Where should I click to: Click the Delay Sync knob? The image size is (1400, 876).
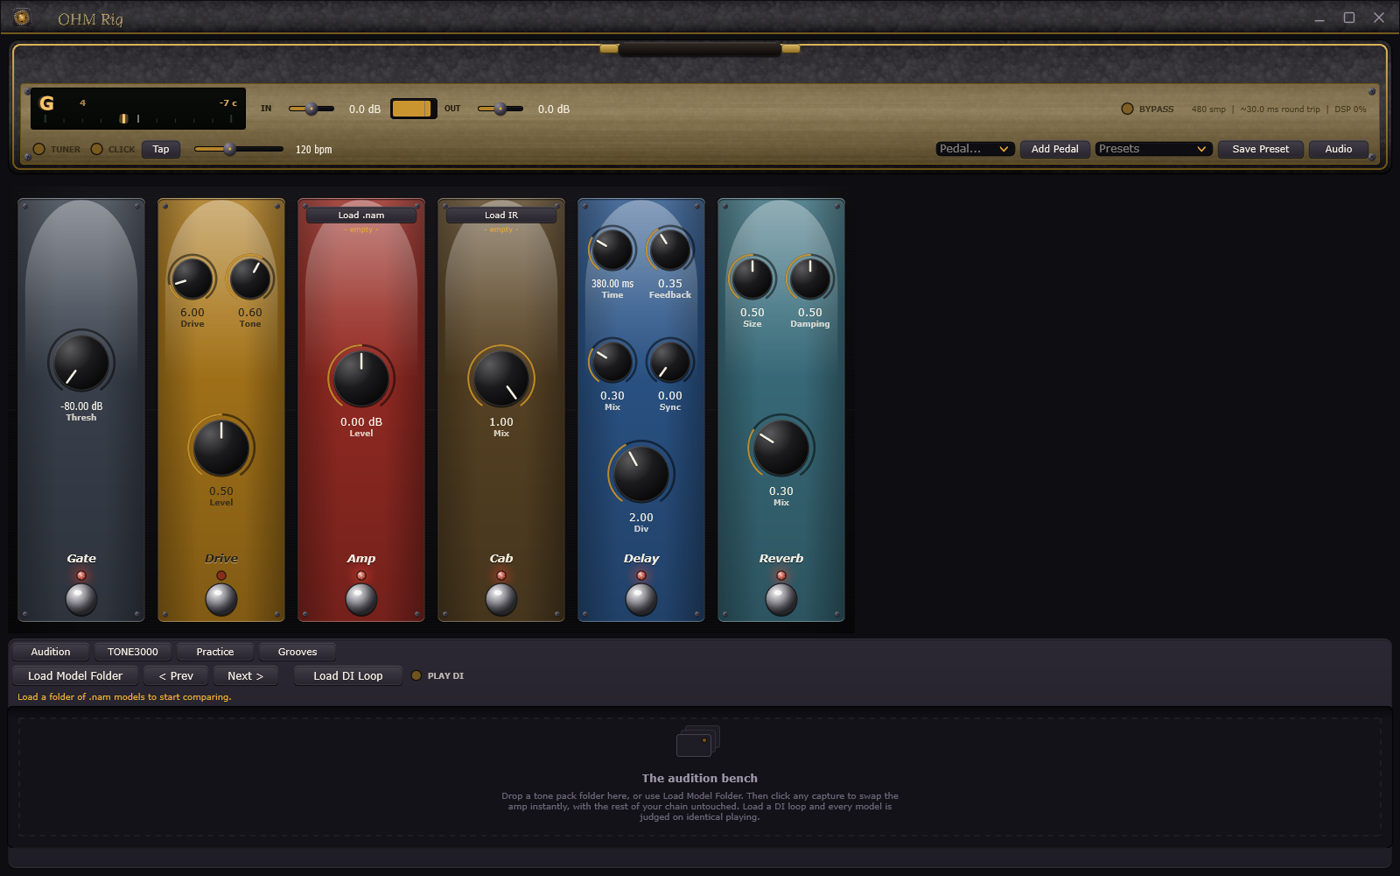pyautogui.click(x=670, y=361)
